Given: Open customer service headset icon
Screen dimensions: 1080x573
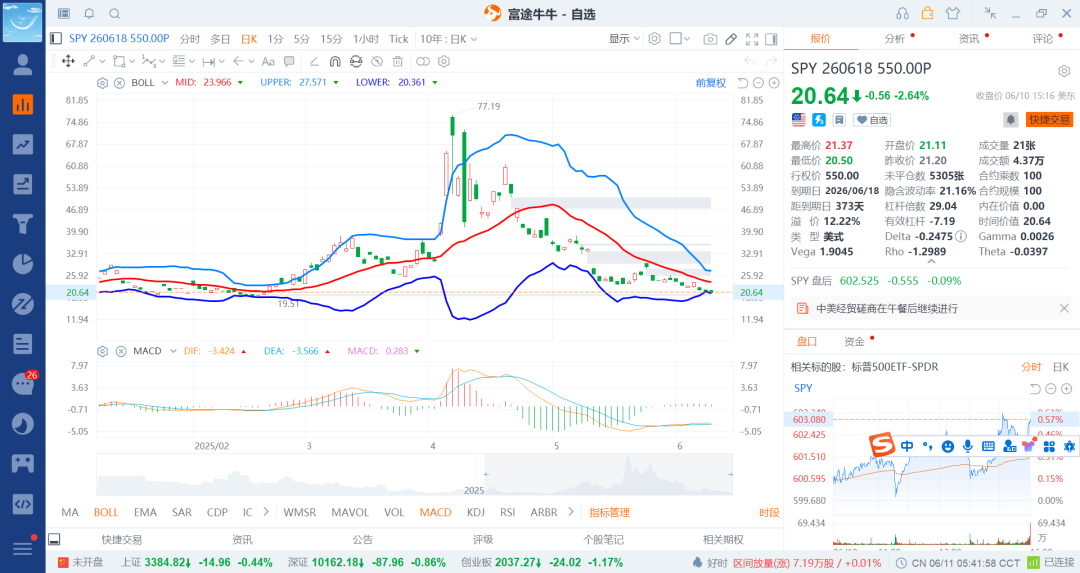Looking at the screenshot, I should coord(902,13).
